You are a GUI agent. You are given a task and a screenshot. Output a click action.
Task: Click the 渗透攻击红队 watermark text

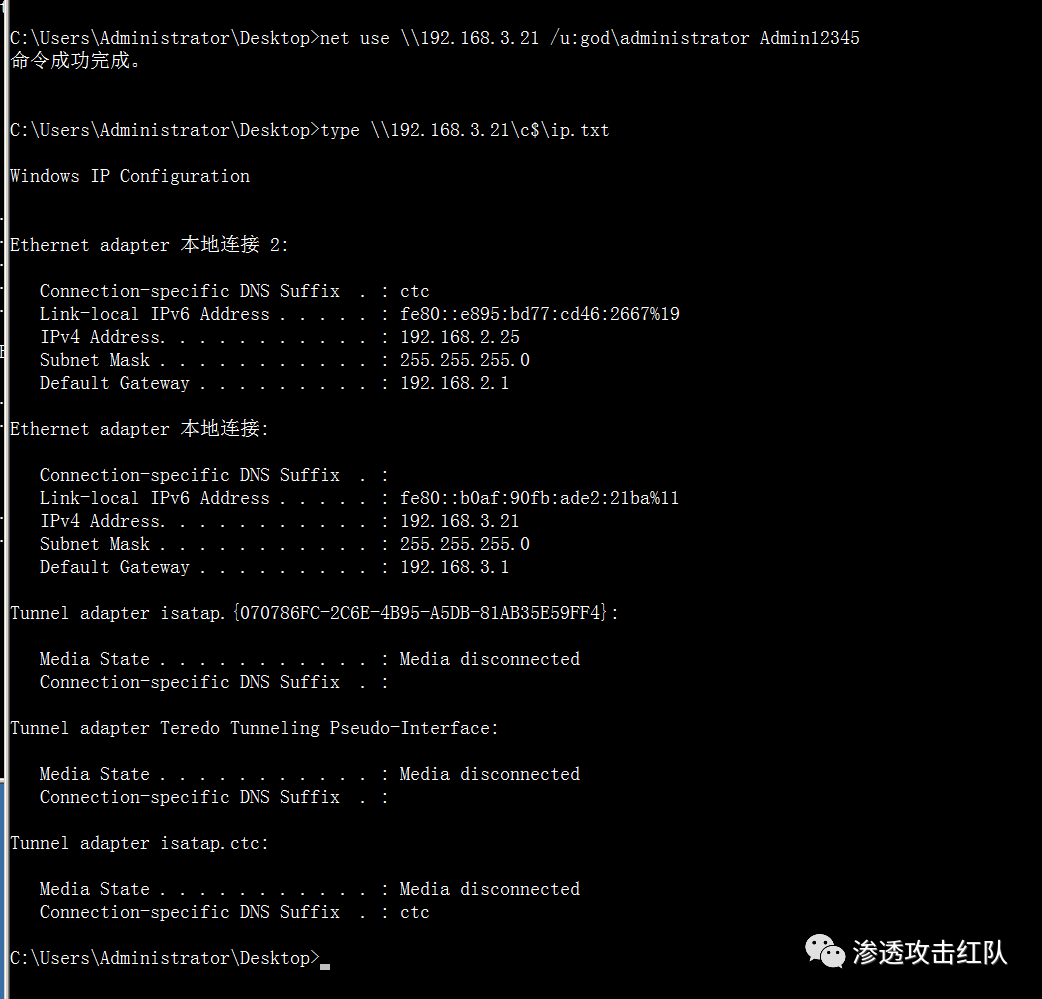click(x=929, y=952)
